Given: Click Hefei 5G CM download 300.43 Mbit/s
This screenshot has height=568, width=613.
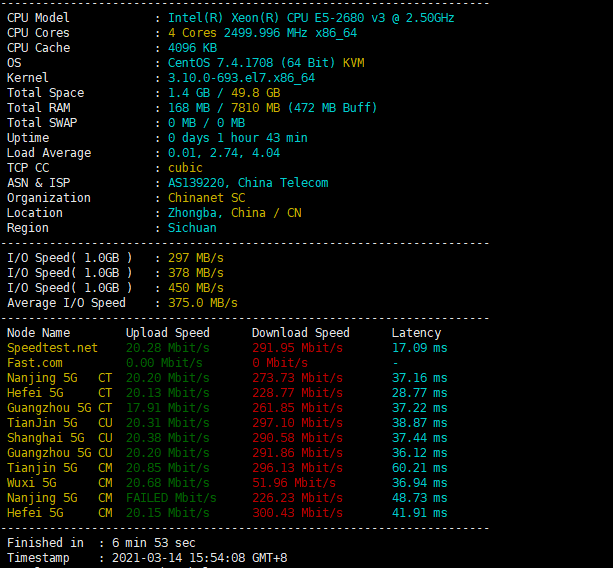Looking at the screenshot, I should 298,513.
